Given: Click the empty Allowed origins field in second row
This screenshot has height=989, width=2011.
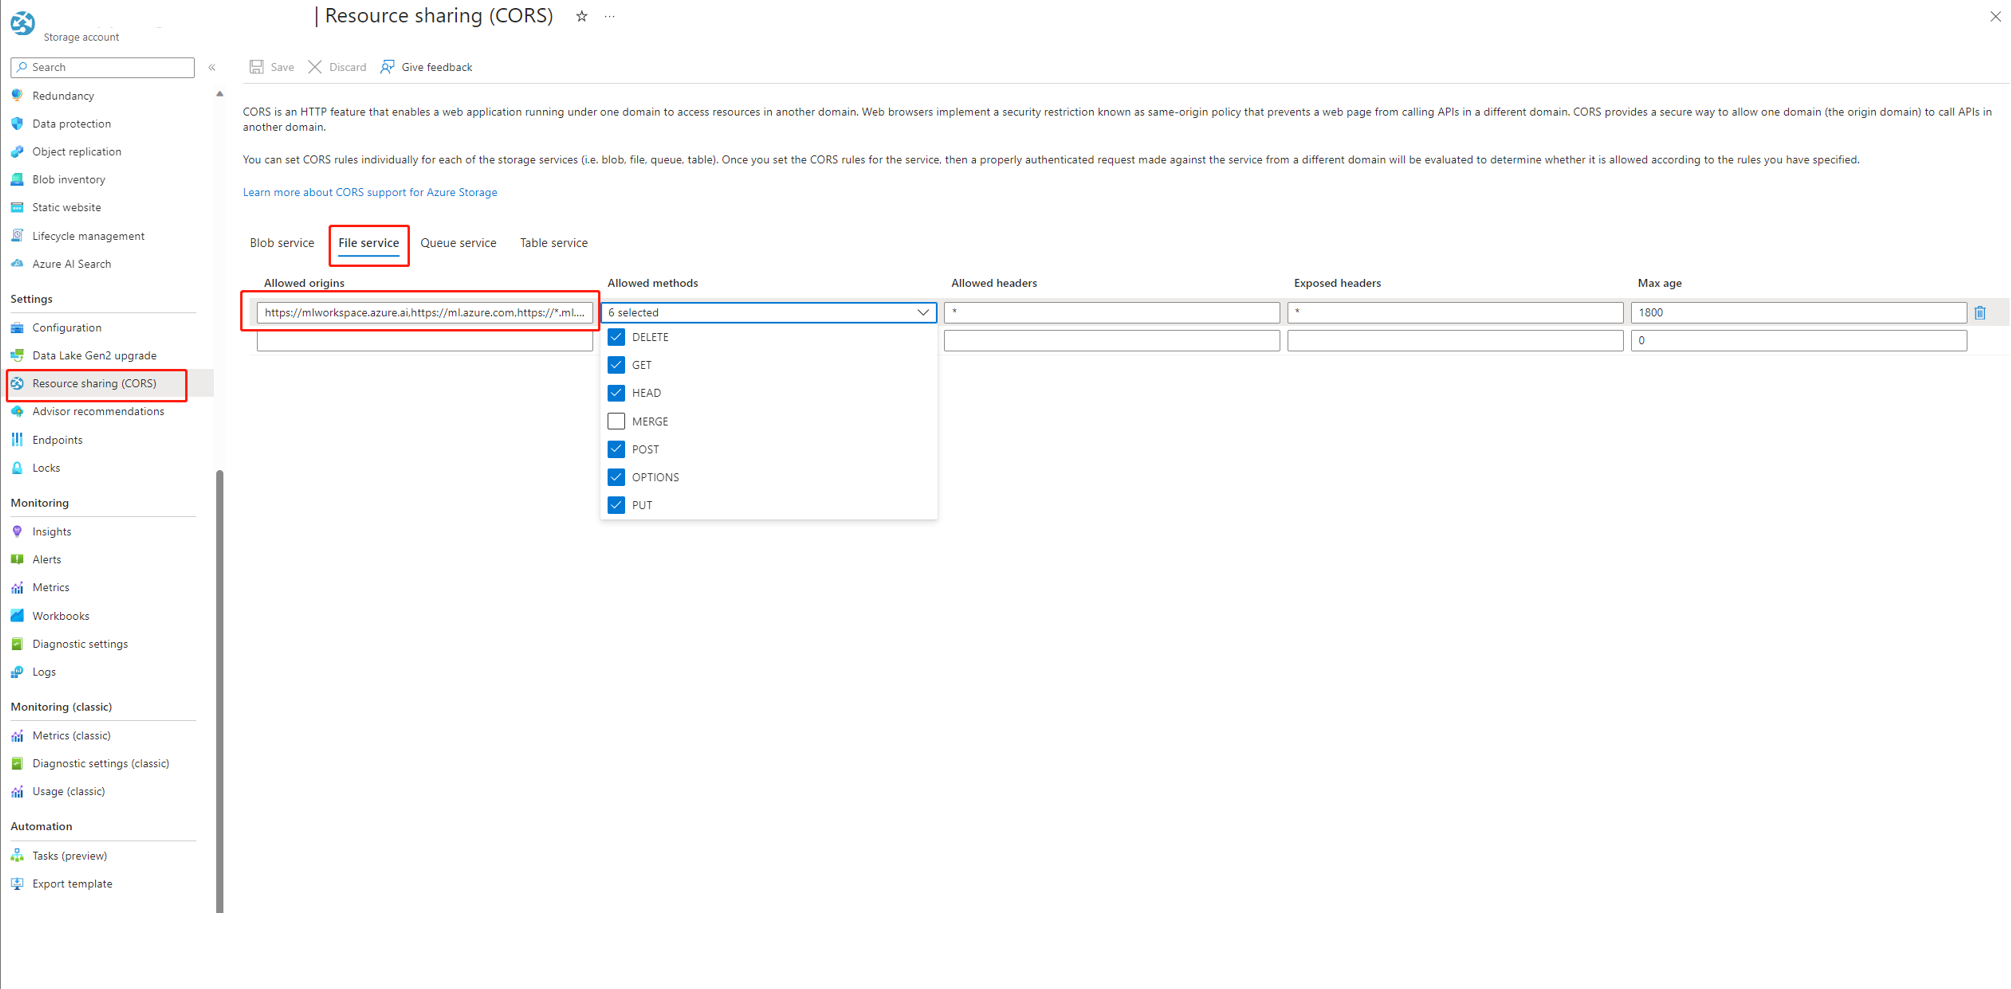Looking at the screenshot, I should tap(425, 341).
